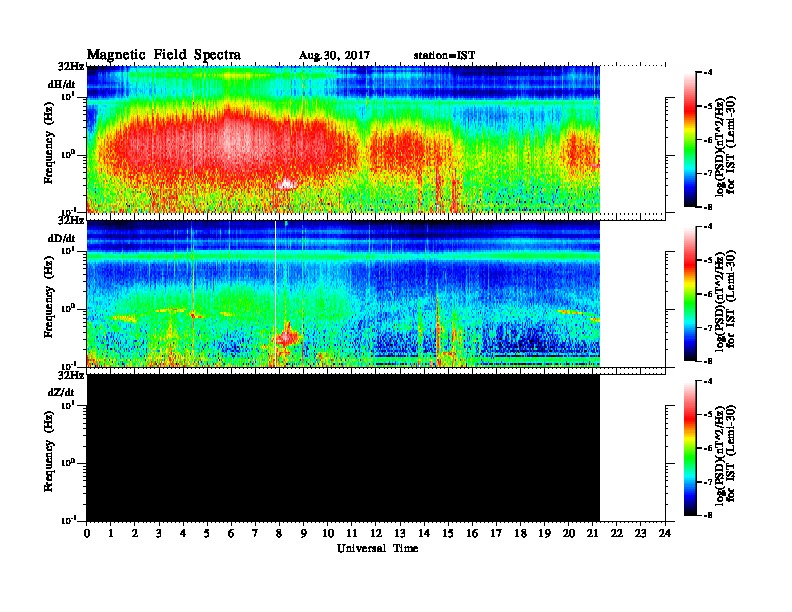Click the '-8' tick on dZ/dt color bar
This screenshot has width=792, height=612.
coord(707,515)
